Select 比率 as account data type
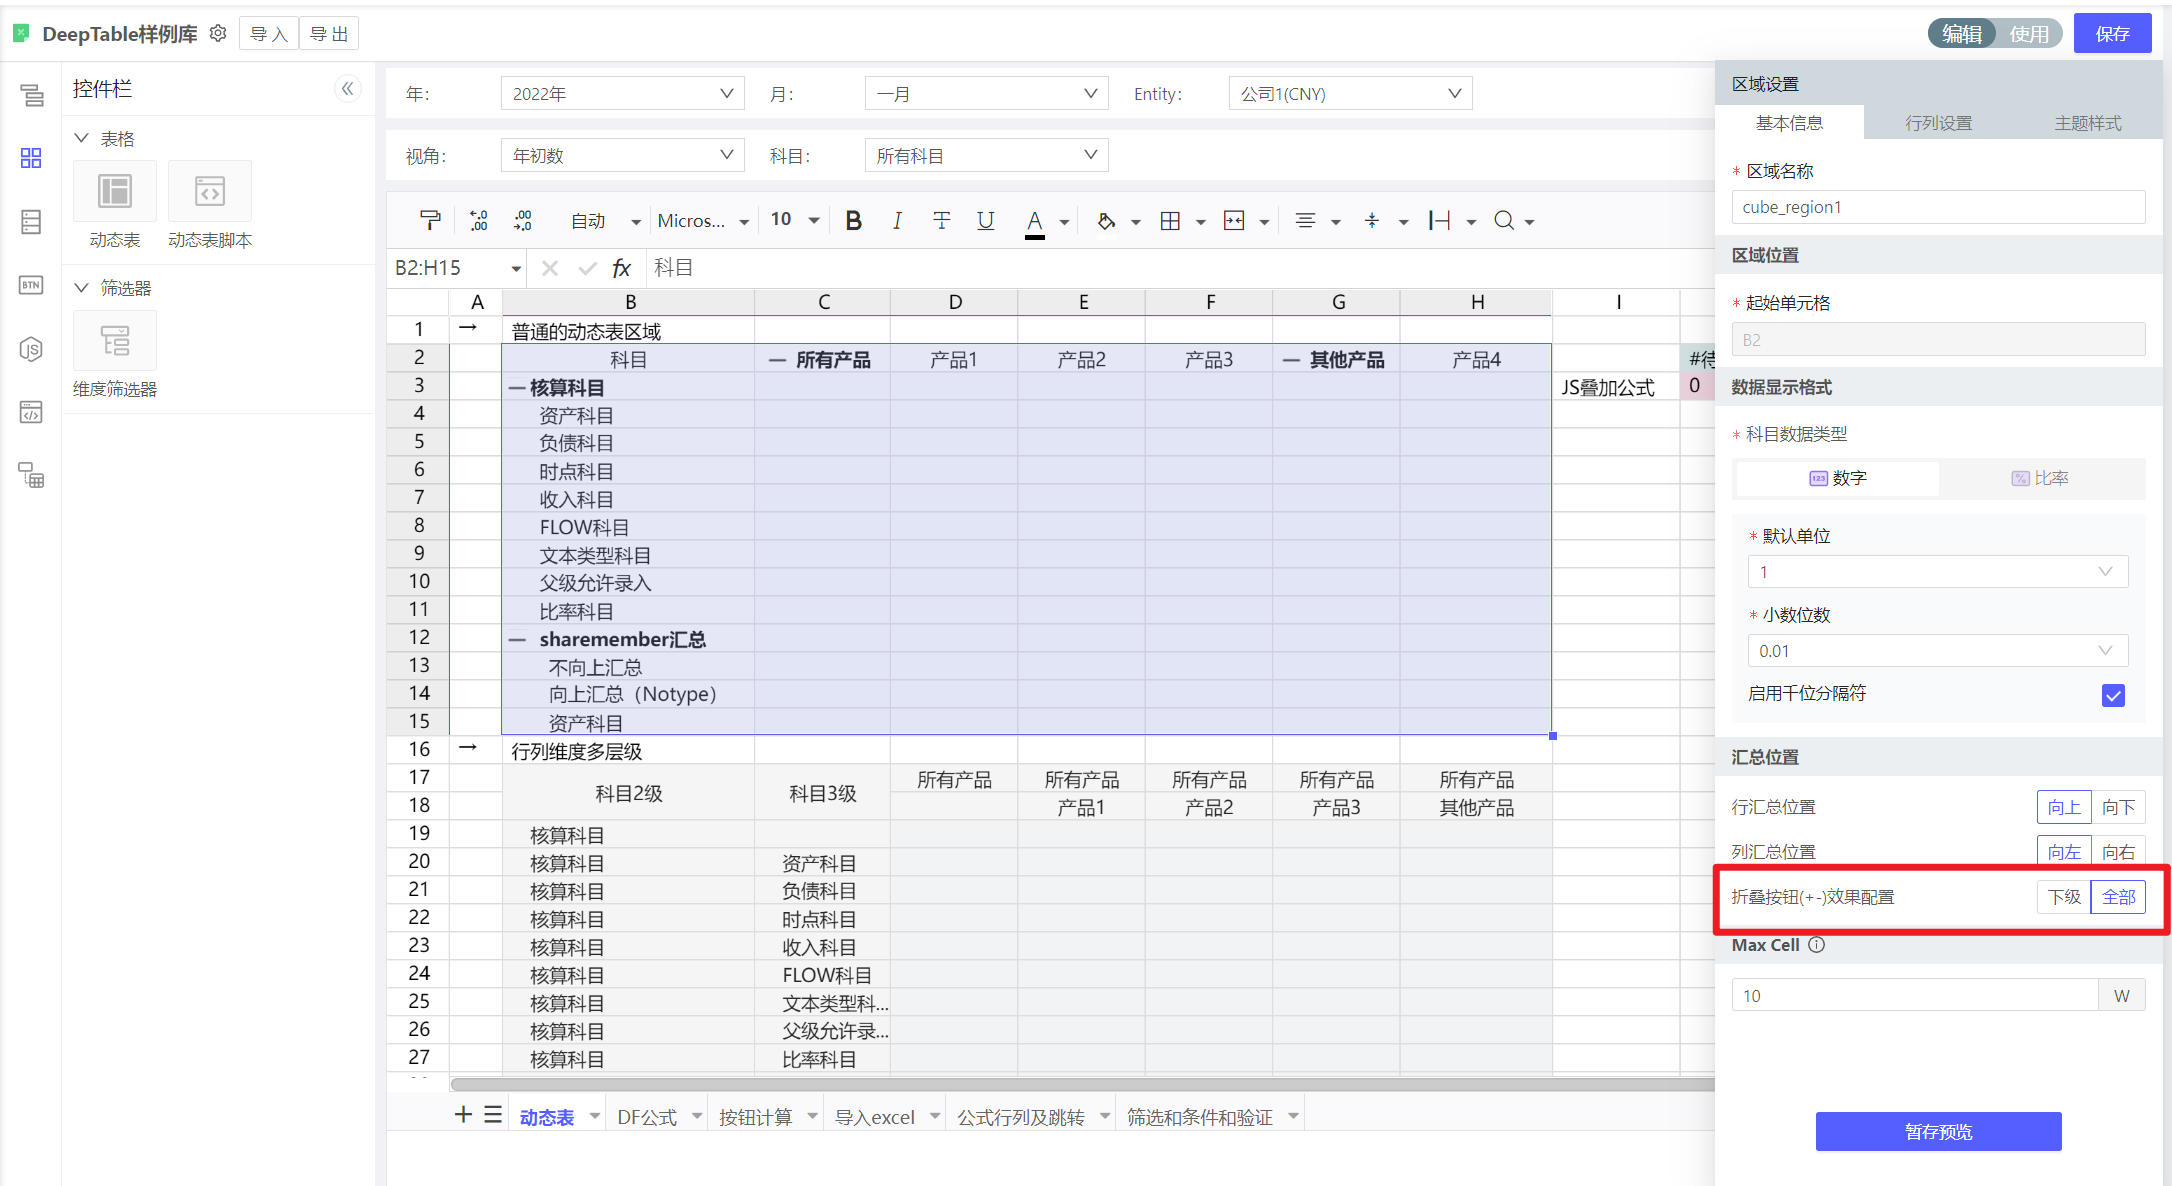The image size is (2172, 1186). point(2040,479)
